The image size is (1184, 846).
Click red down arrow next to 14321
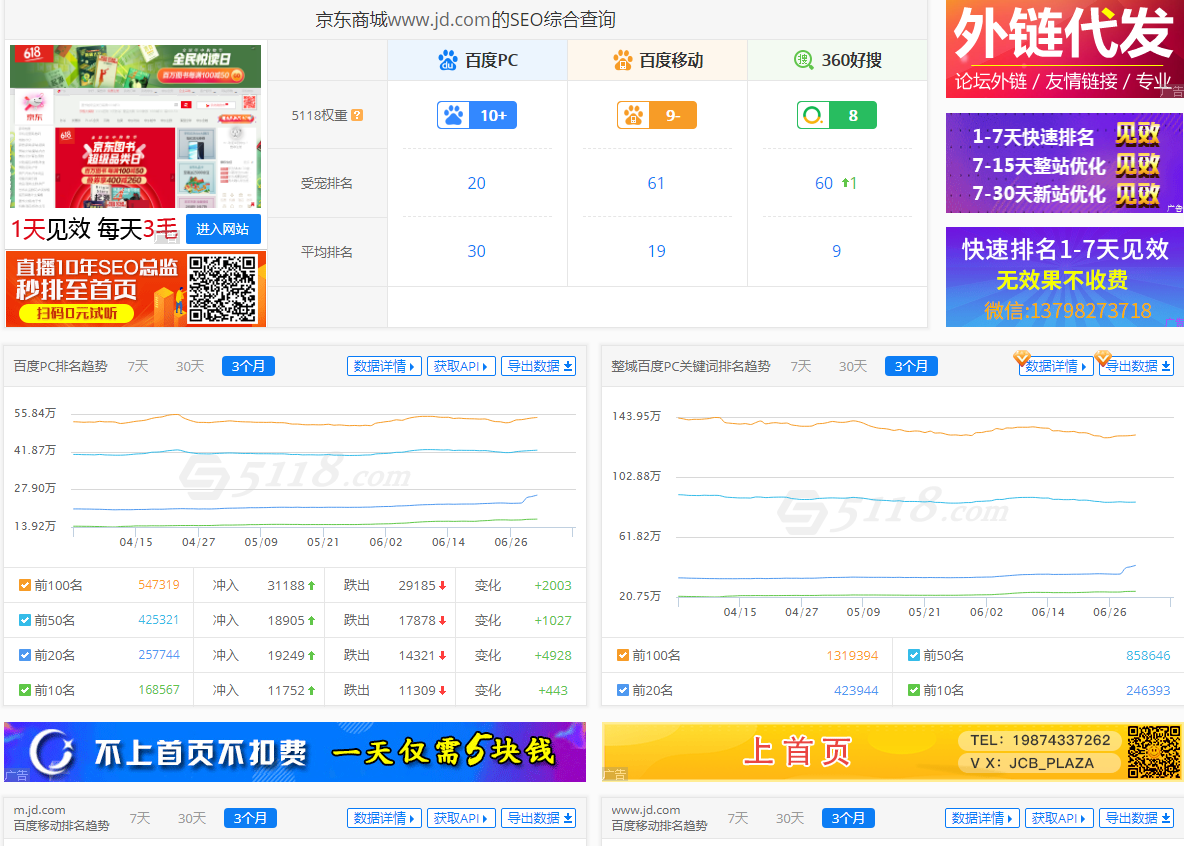pos(442,656)
